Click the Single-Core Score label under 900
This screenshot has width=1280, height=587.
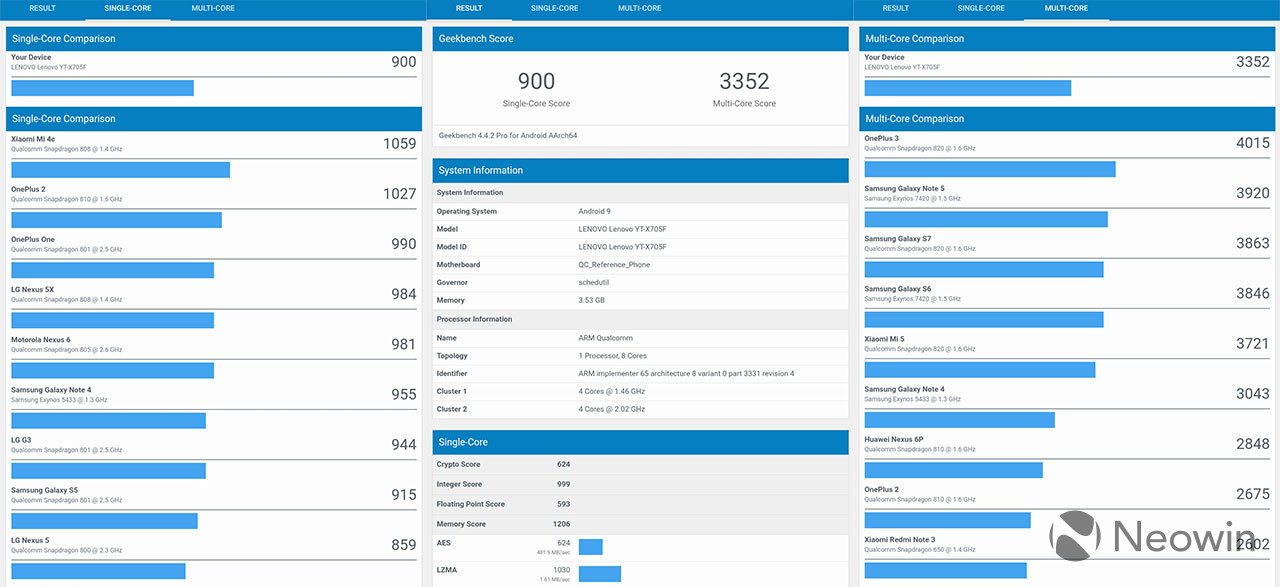[x=536, y=104]
